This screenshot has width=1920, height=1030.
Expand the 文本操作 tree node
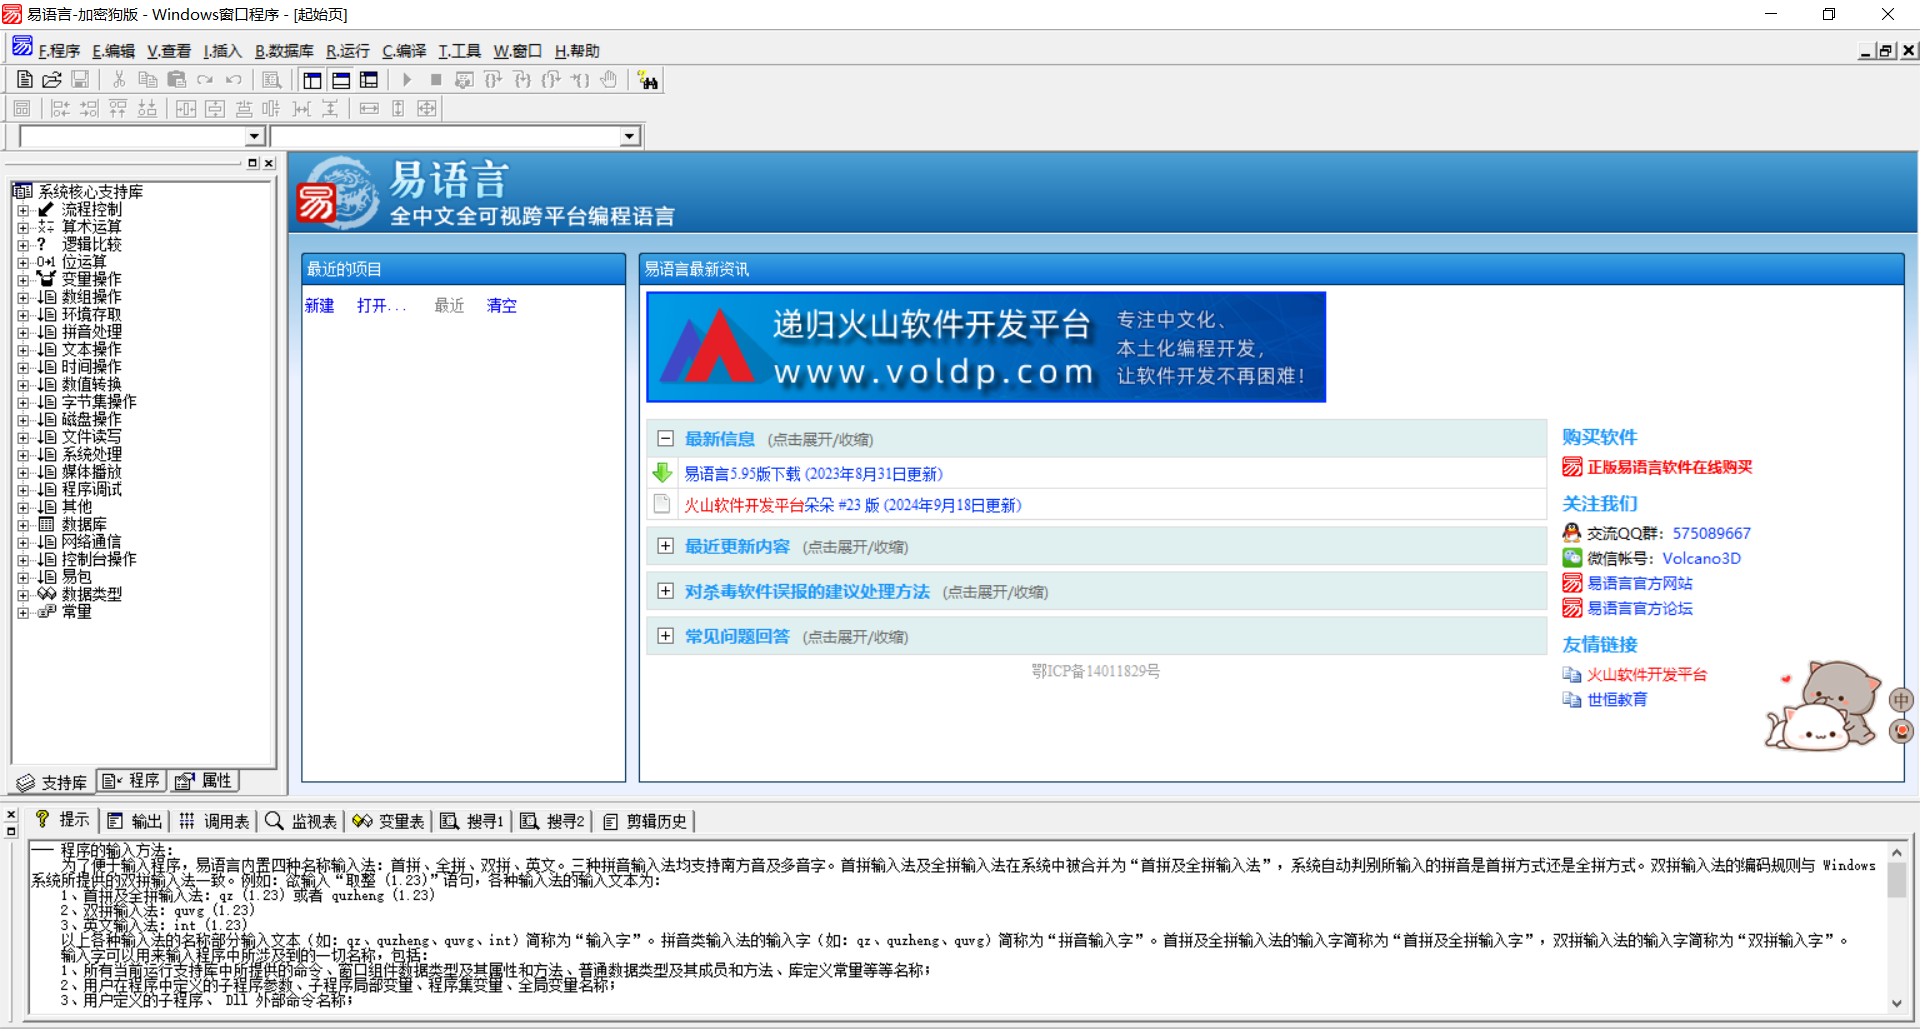(23, 350)
